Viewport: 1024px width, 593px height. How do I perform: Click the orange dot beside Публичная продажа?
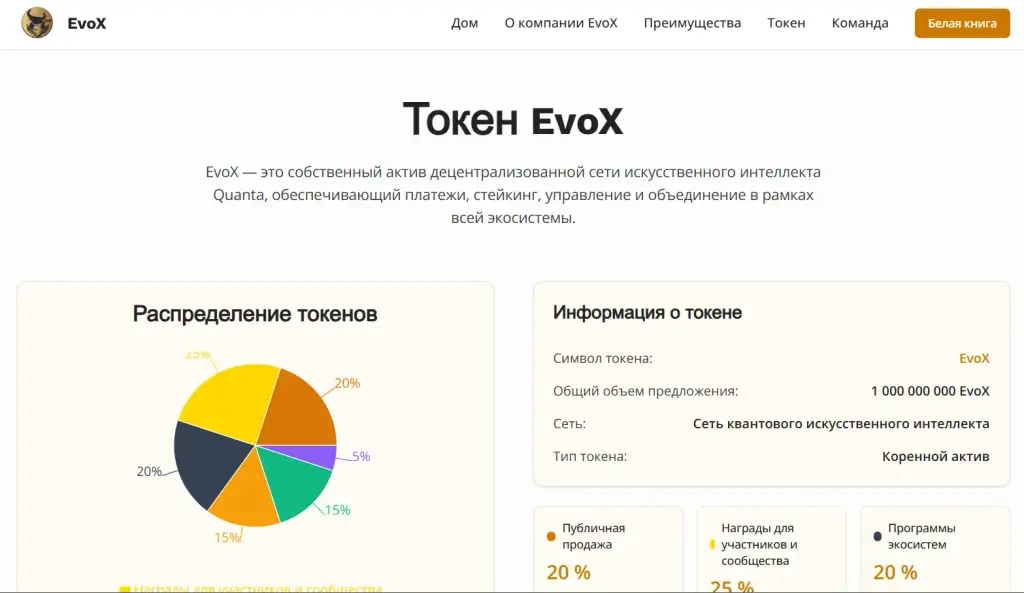click(x=551, y=536)
